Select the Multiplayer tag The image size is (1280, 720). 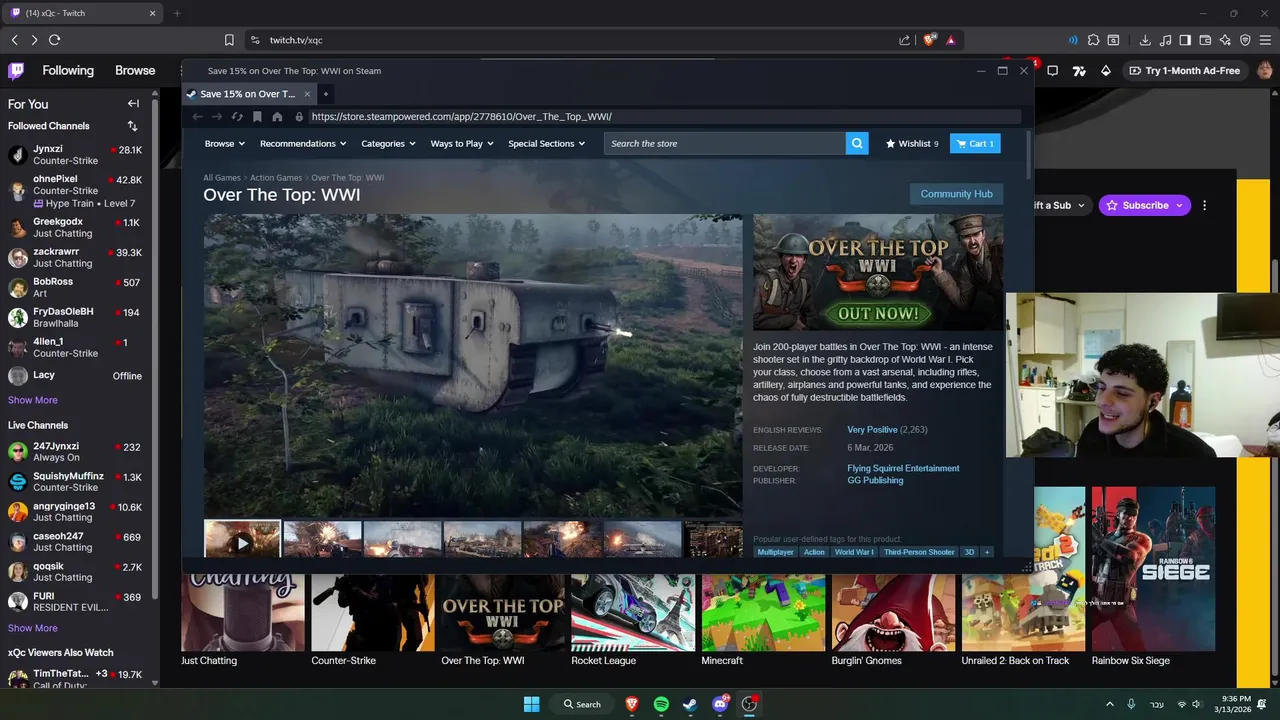click(775, 552)
